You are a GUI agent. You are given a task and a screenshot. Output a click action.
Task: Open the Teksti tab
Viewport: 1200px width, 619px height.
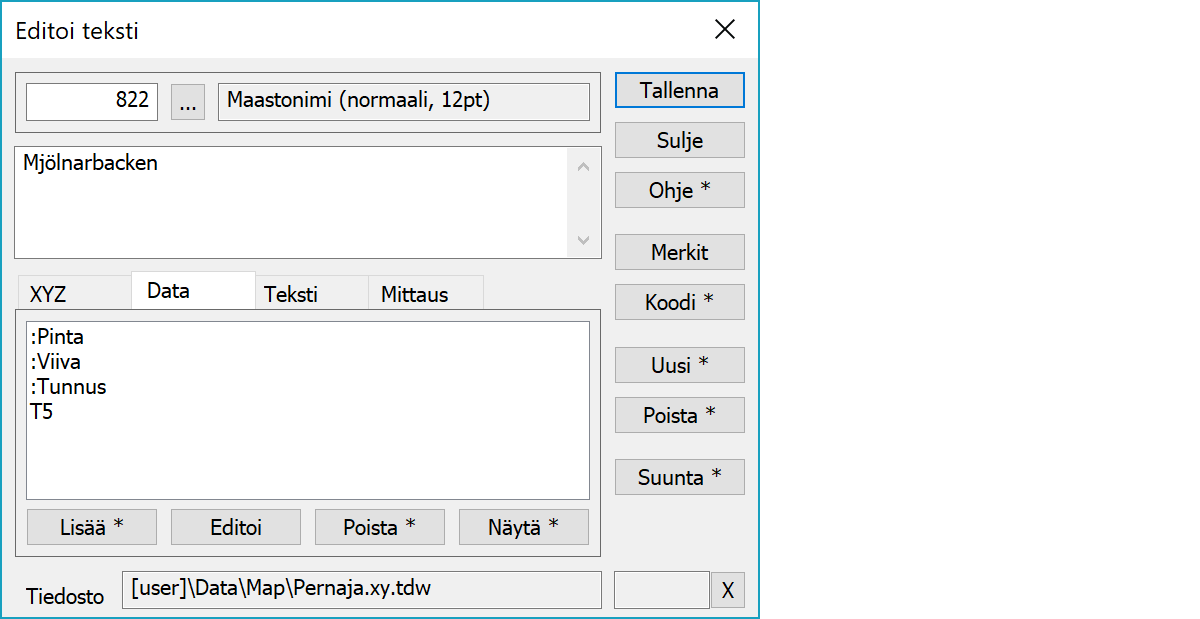click(x=291, y=294)
